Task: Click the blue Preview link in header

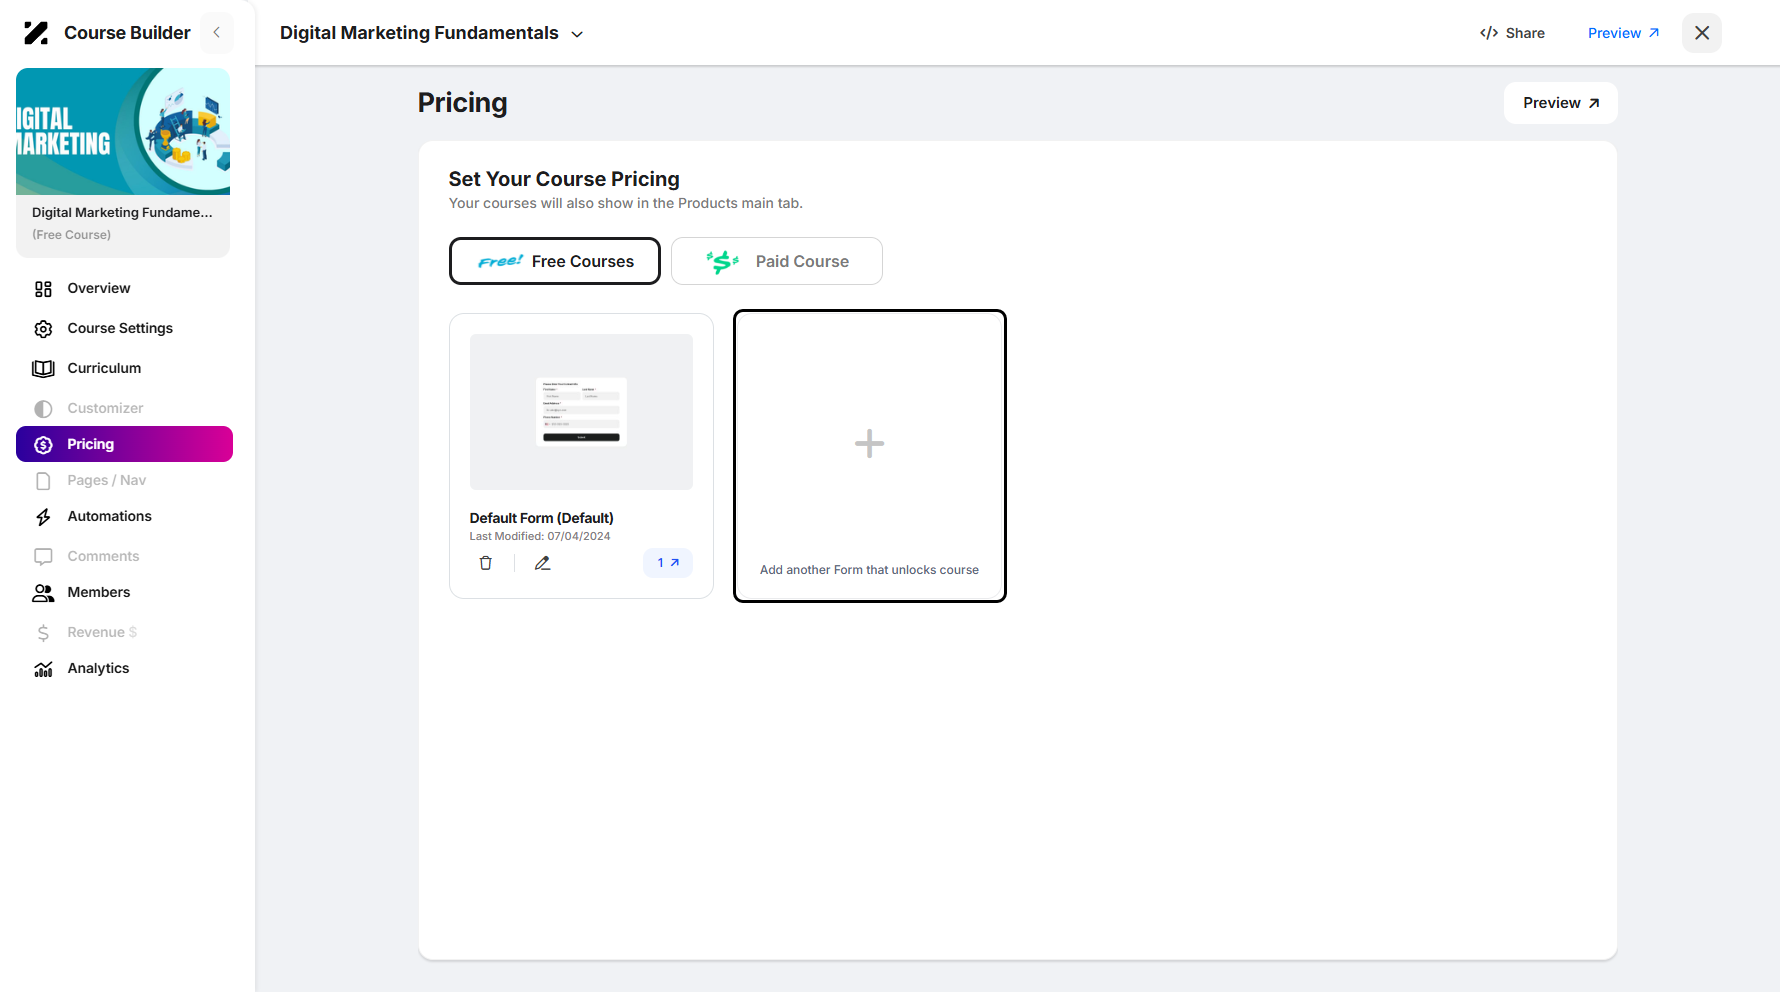Action: [x=1624, y=33]
